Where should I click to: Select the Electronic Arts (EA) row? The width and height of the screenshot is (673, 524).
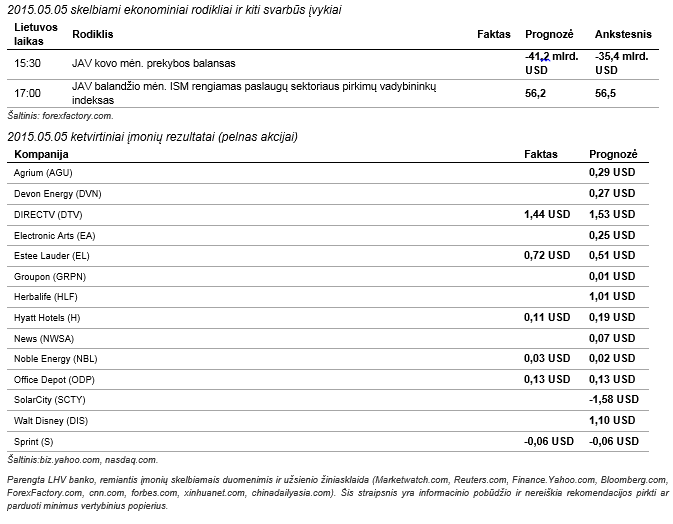(x=328, y=236)
